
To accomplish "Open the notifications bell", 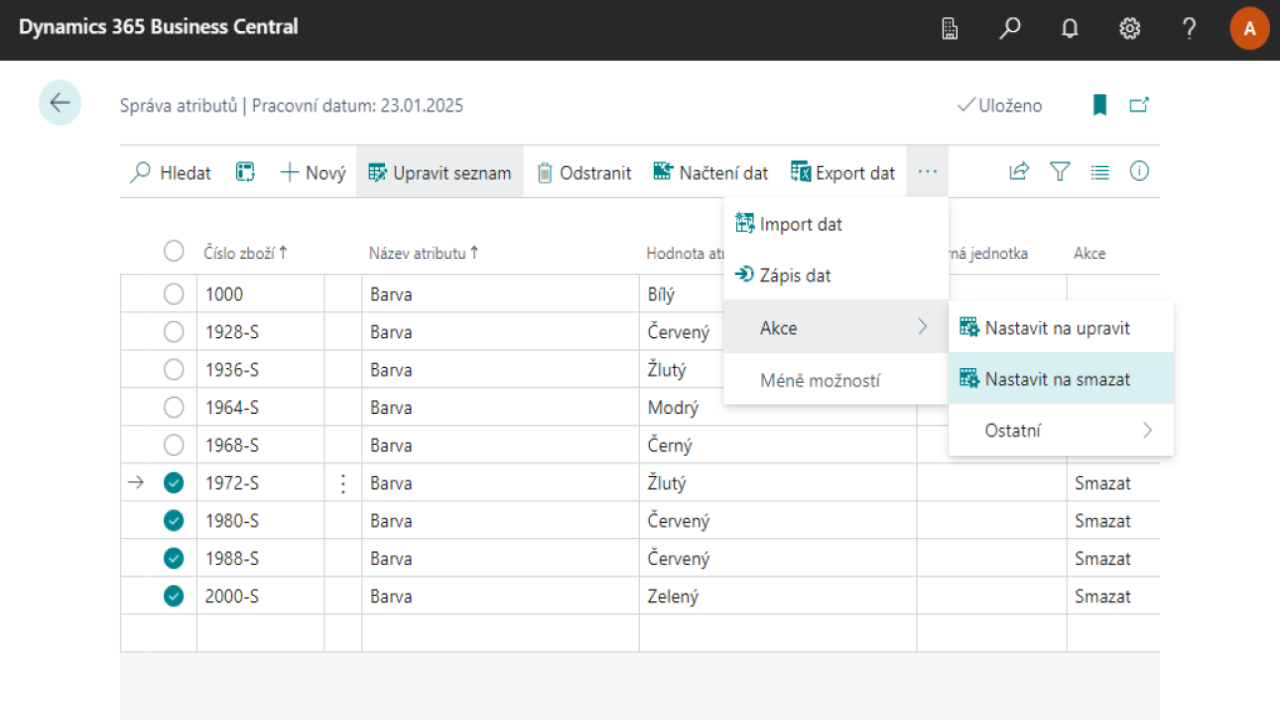I will pos(1070,29).
